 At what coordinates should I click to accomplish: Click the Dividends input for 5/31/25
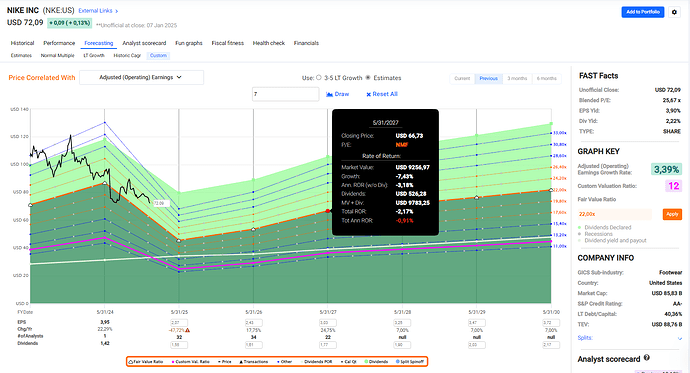click(x=179, y=345)
